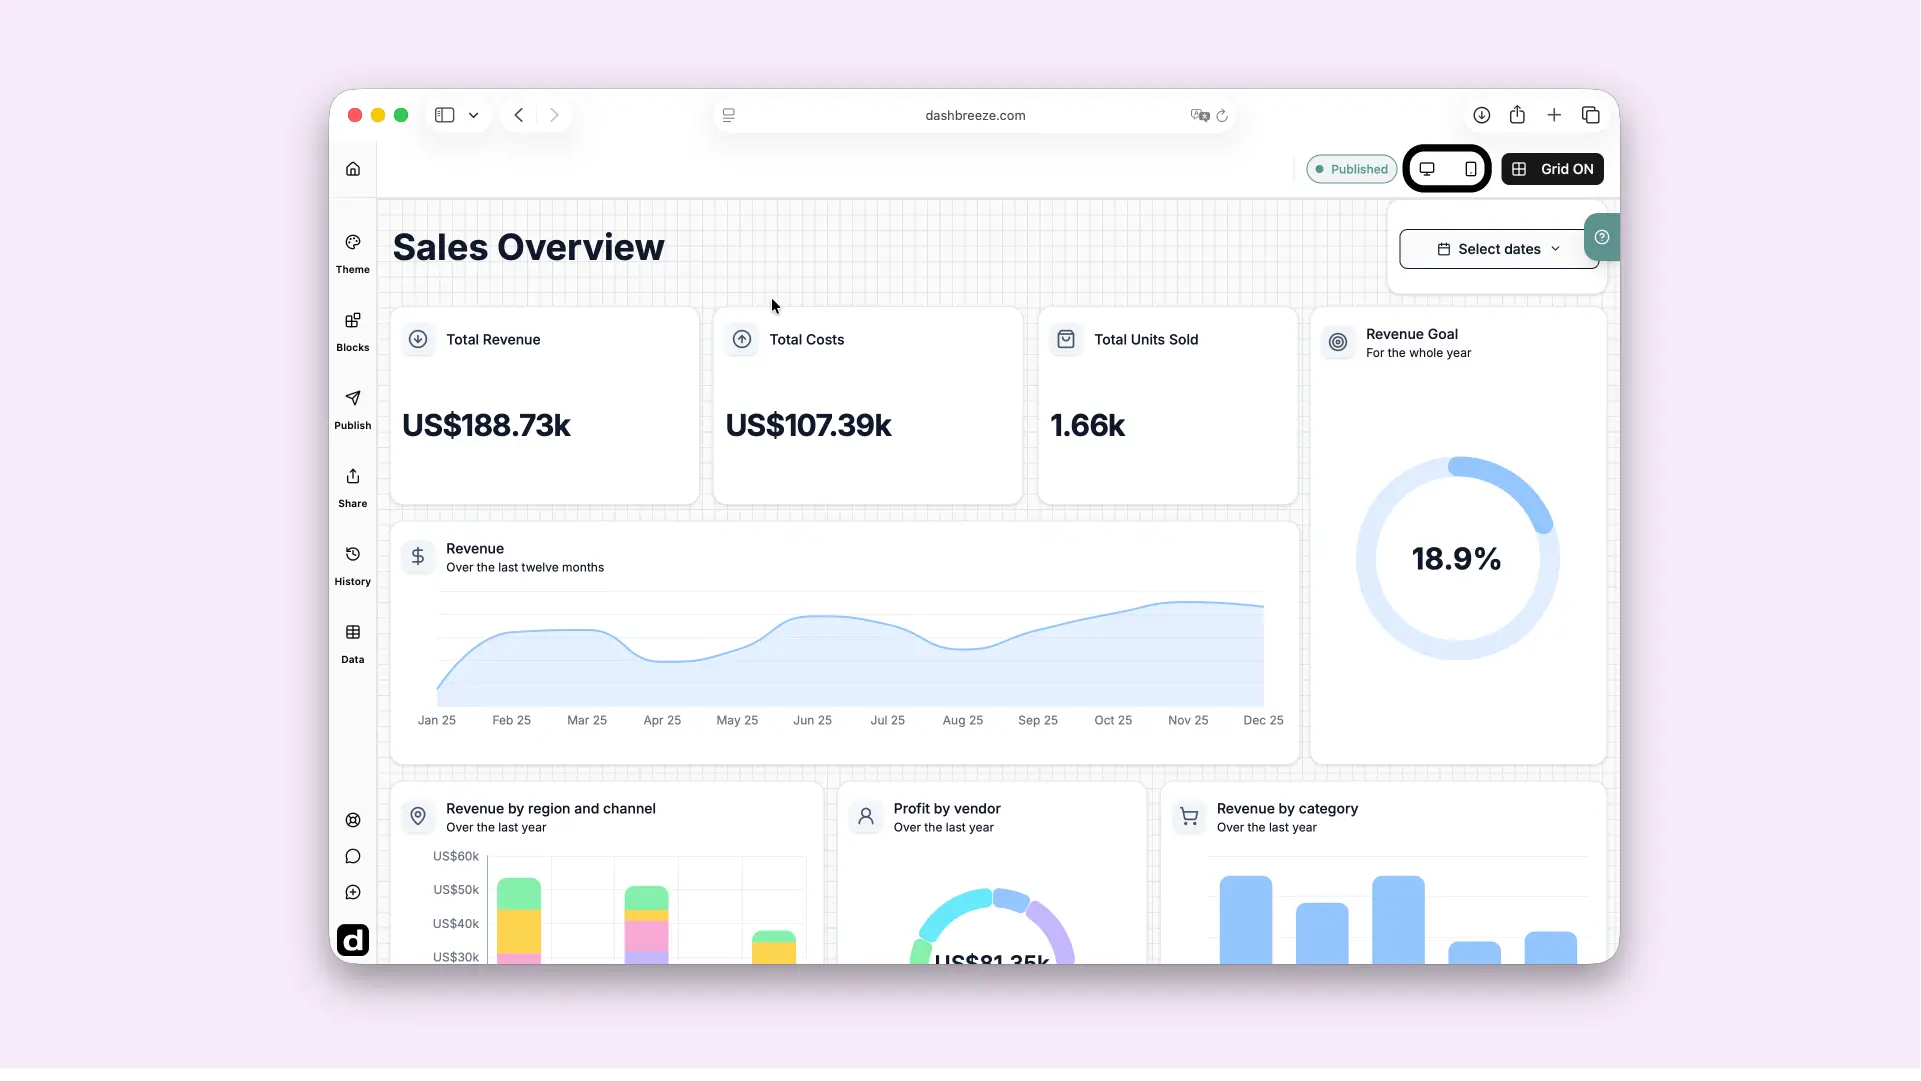Open the Blocks panel
The image size is (1921, 1081).
tap(353, 332)
